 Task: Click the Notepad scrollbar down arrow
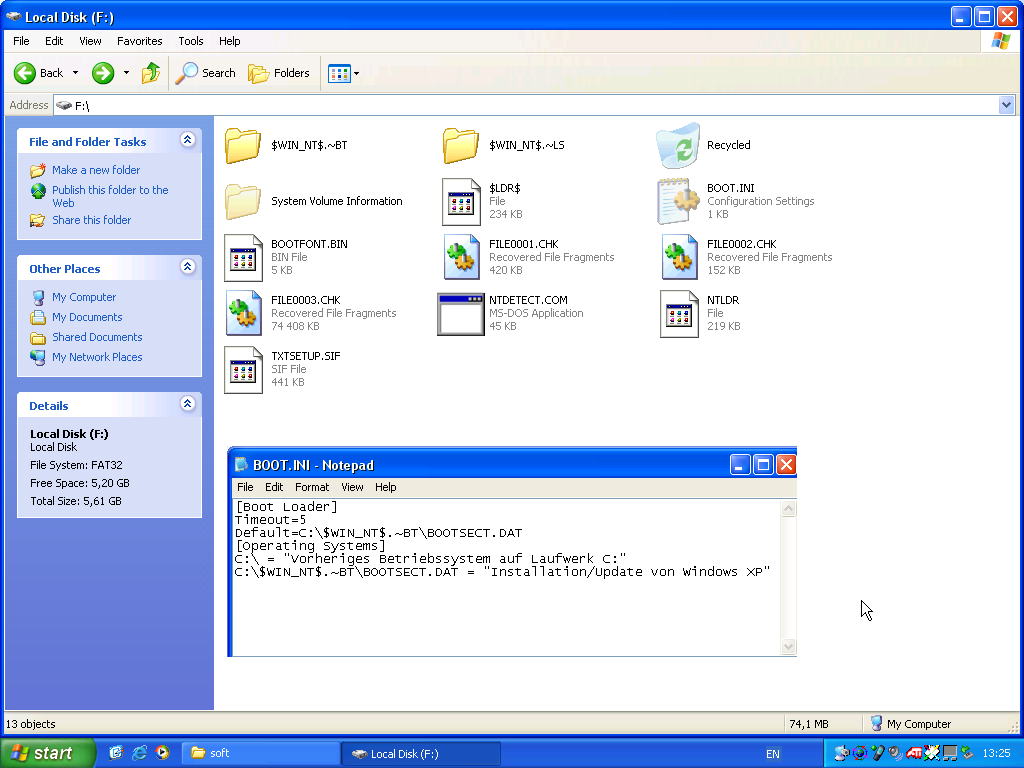[x=788, y=647]
